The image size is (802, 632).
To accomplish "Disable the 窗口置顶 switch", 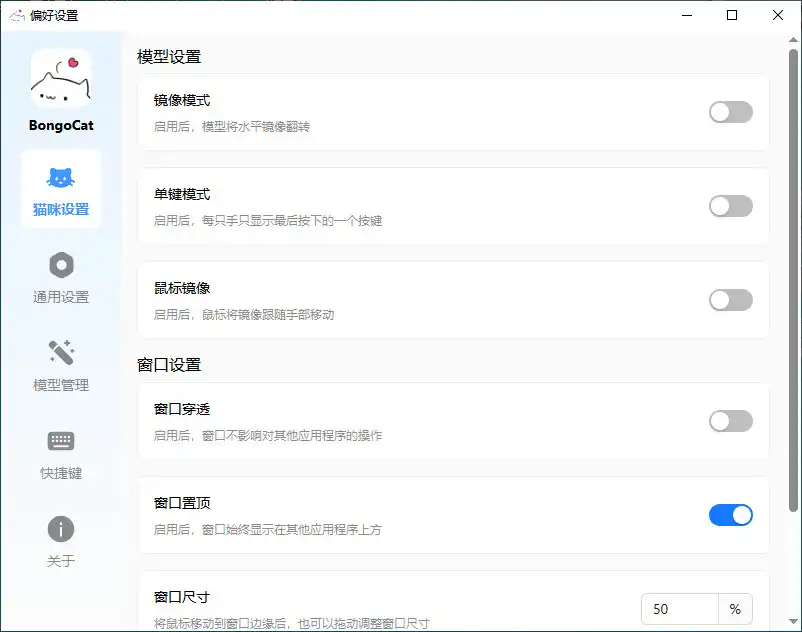I will tap(730, 515).
